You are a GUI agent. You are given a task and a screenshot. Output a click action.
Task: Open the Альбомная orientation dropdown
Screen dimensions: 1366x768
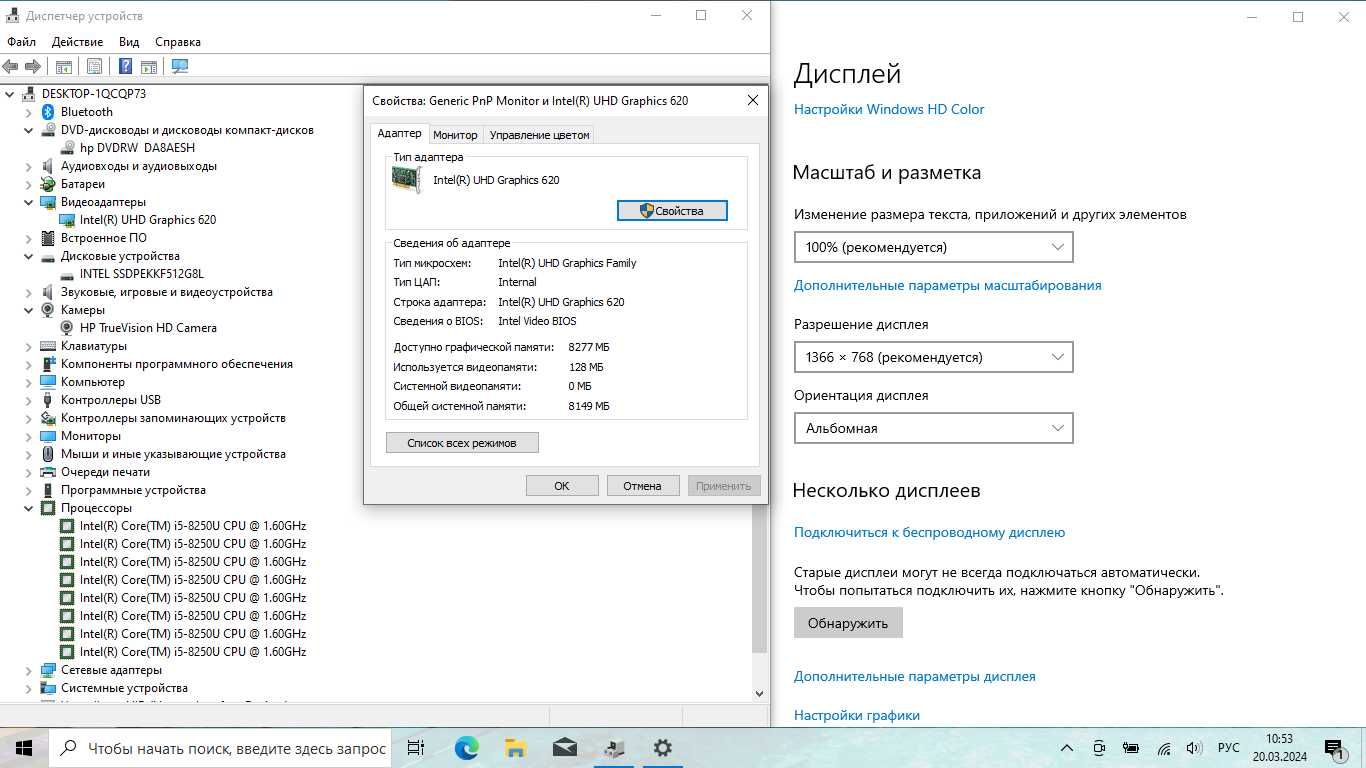tap(933, 428)
